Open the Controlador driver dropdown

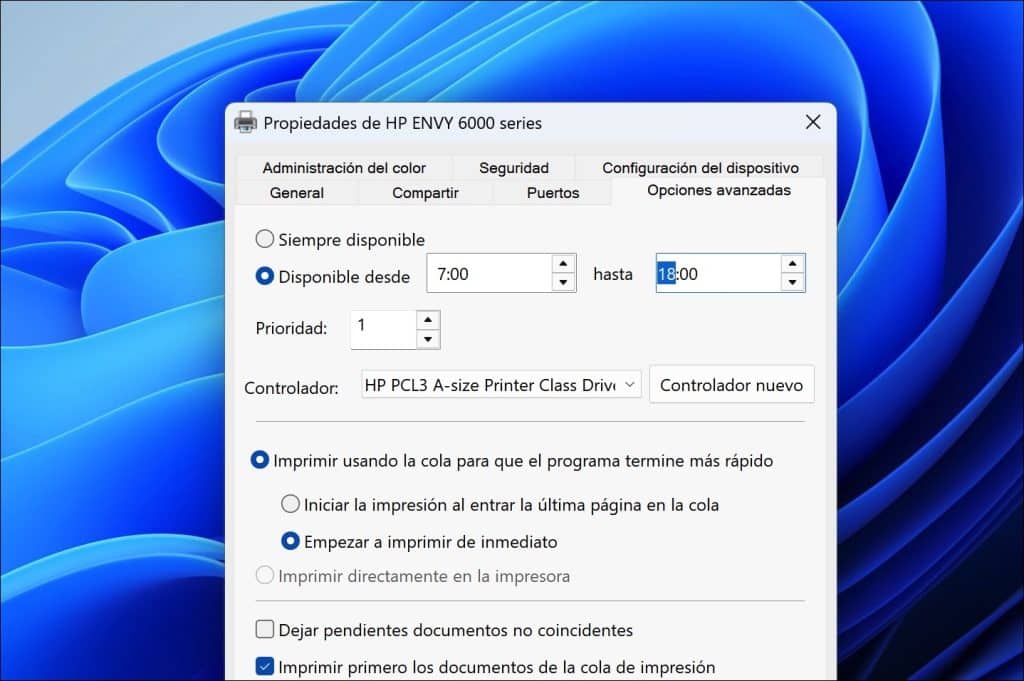pos(501,385)
